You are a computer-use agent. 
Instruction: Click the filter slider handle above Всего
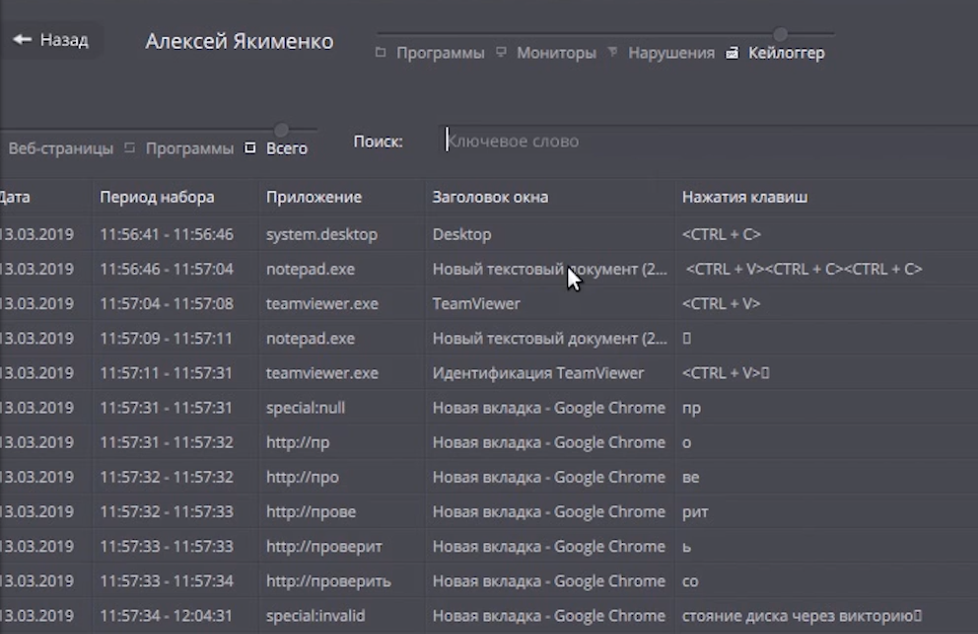pos(281,130)
